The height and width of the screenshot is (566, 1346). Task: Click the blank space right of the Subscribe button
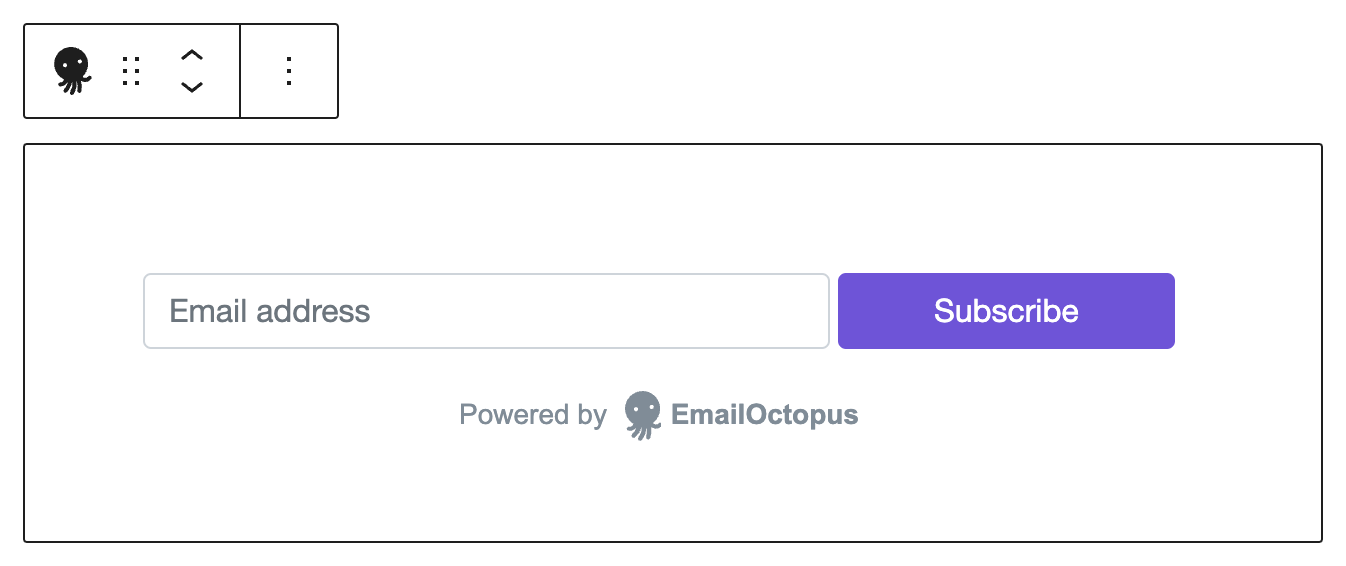pos(1248,311)
